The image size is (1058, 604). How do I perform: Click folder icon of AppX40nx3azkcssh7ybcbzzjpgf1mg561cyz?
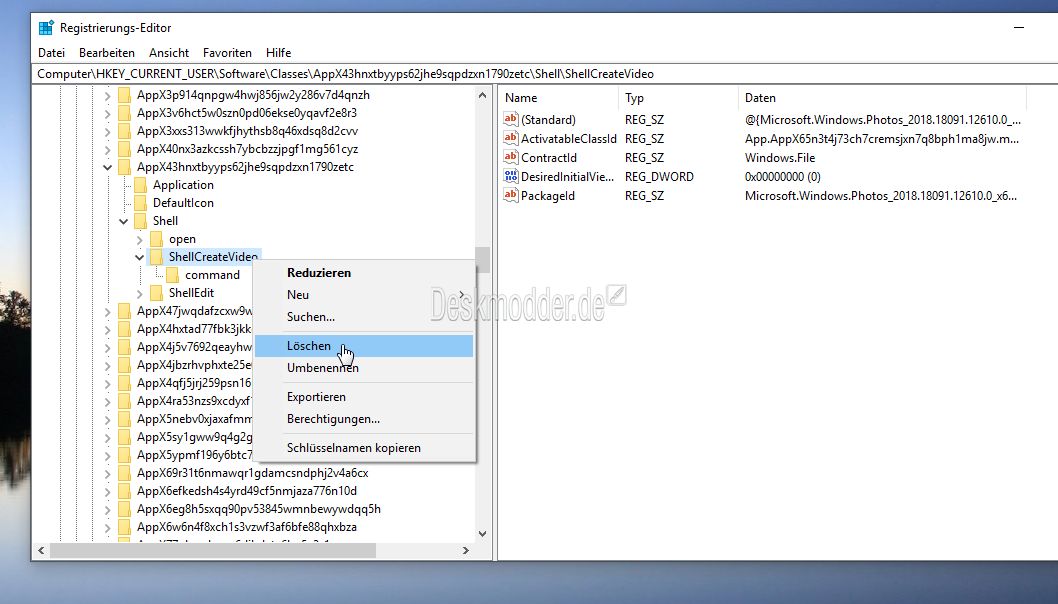tap(124, 149)
